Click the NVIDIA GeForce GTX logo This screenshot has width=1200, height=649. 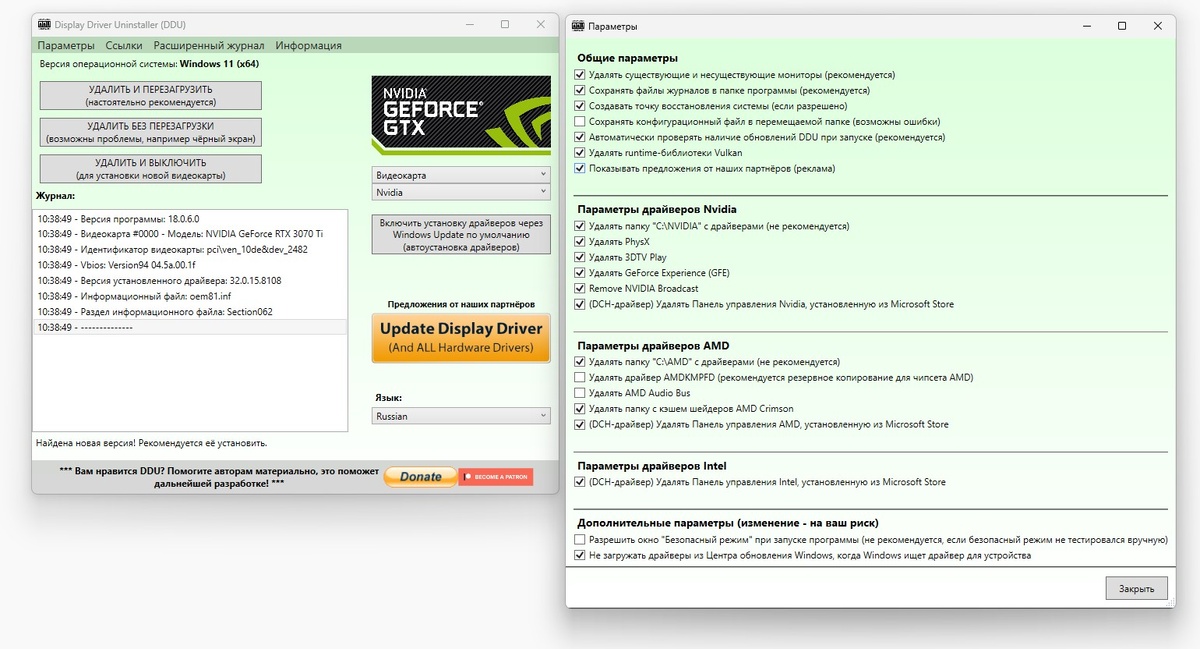click(461, 114)
